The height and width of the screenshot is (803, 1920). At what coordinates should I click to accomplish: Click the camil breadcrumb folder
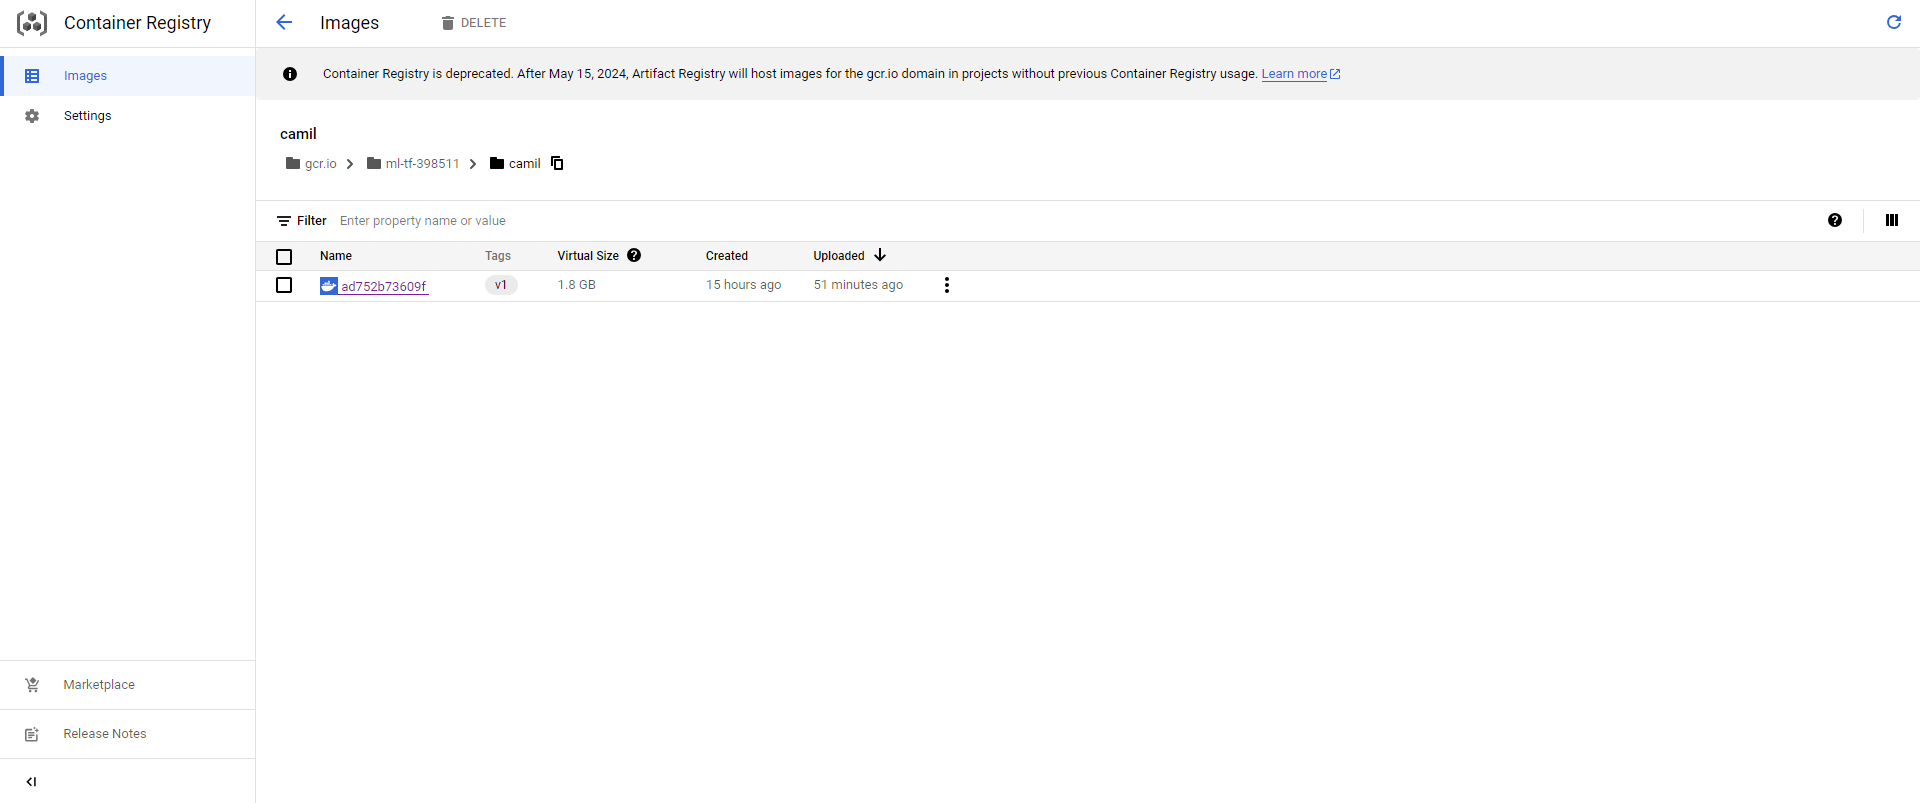tap(515, 164)
